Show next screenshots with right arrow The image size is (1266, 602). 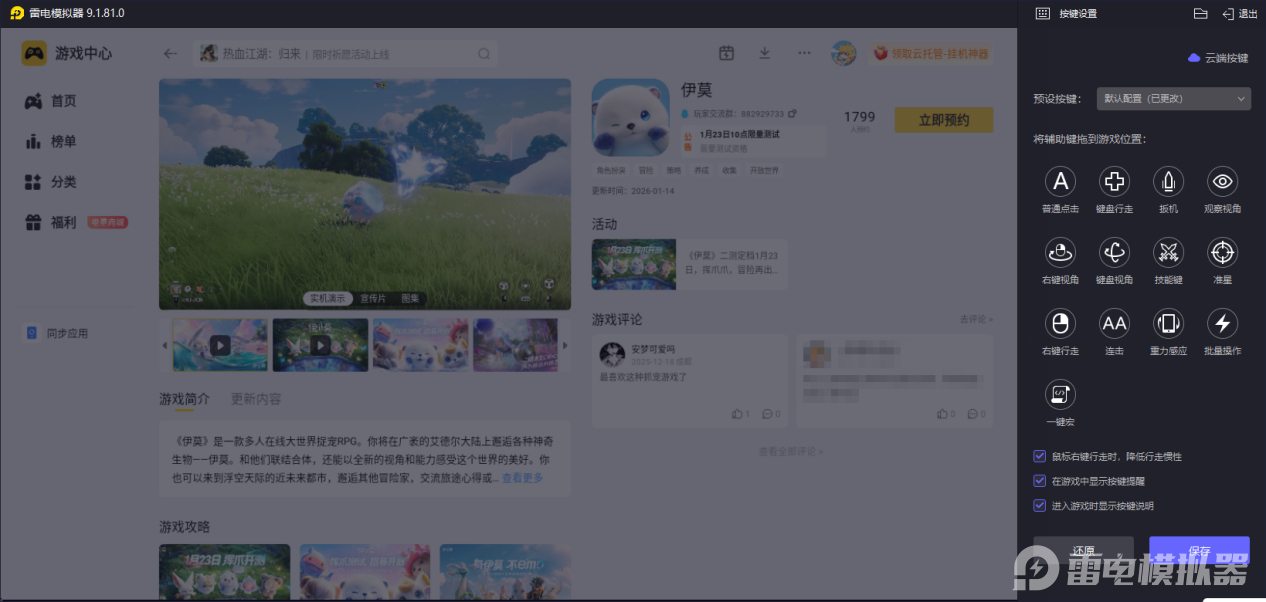pos(565,345)
